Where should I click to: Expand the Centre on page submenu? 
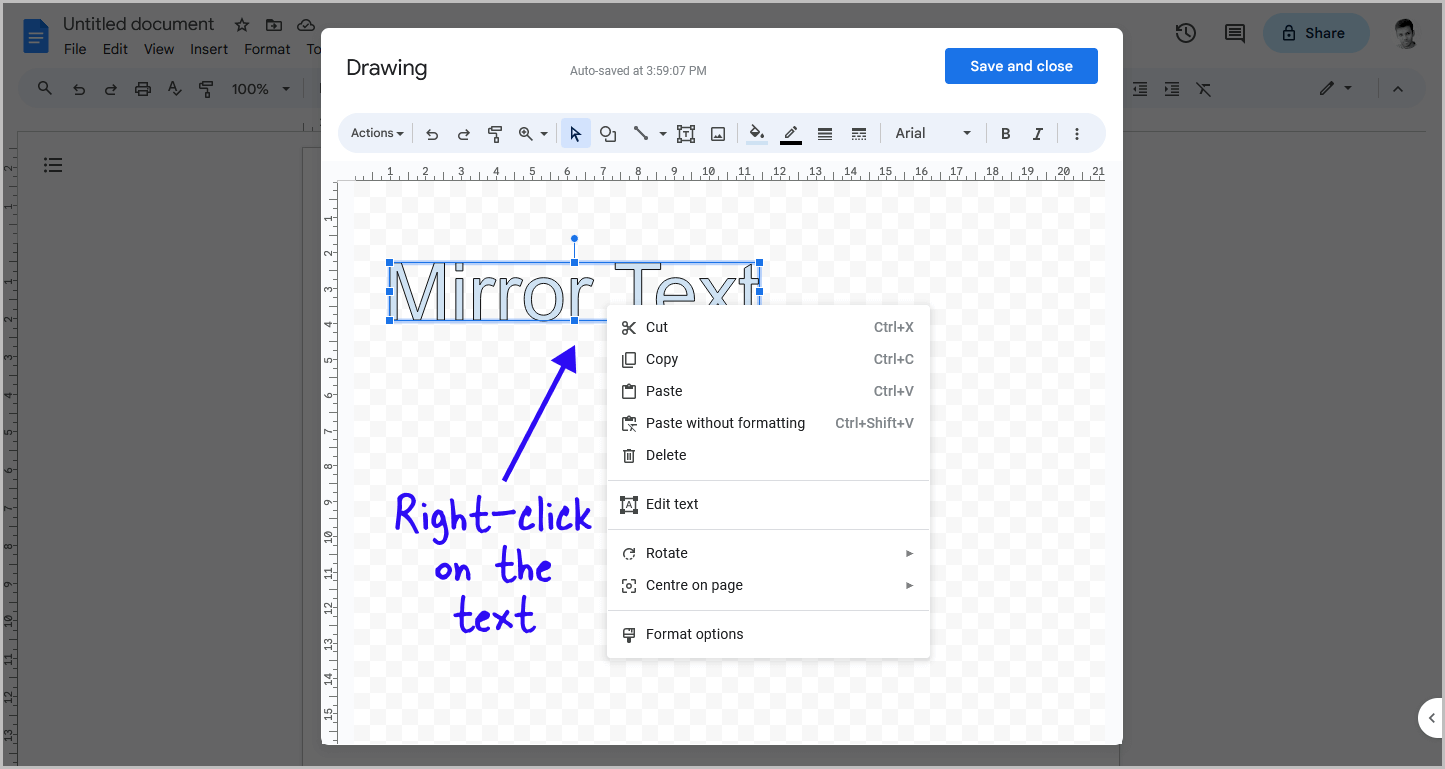pyautogui.click(x=768, y=585)
